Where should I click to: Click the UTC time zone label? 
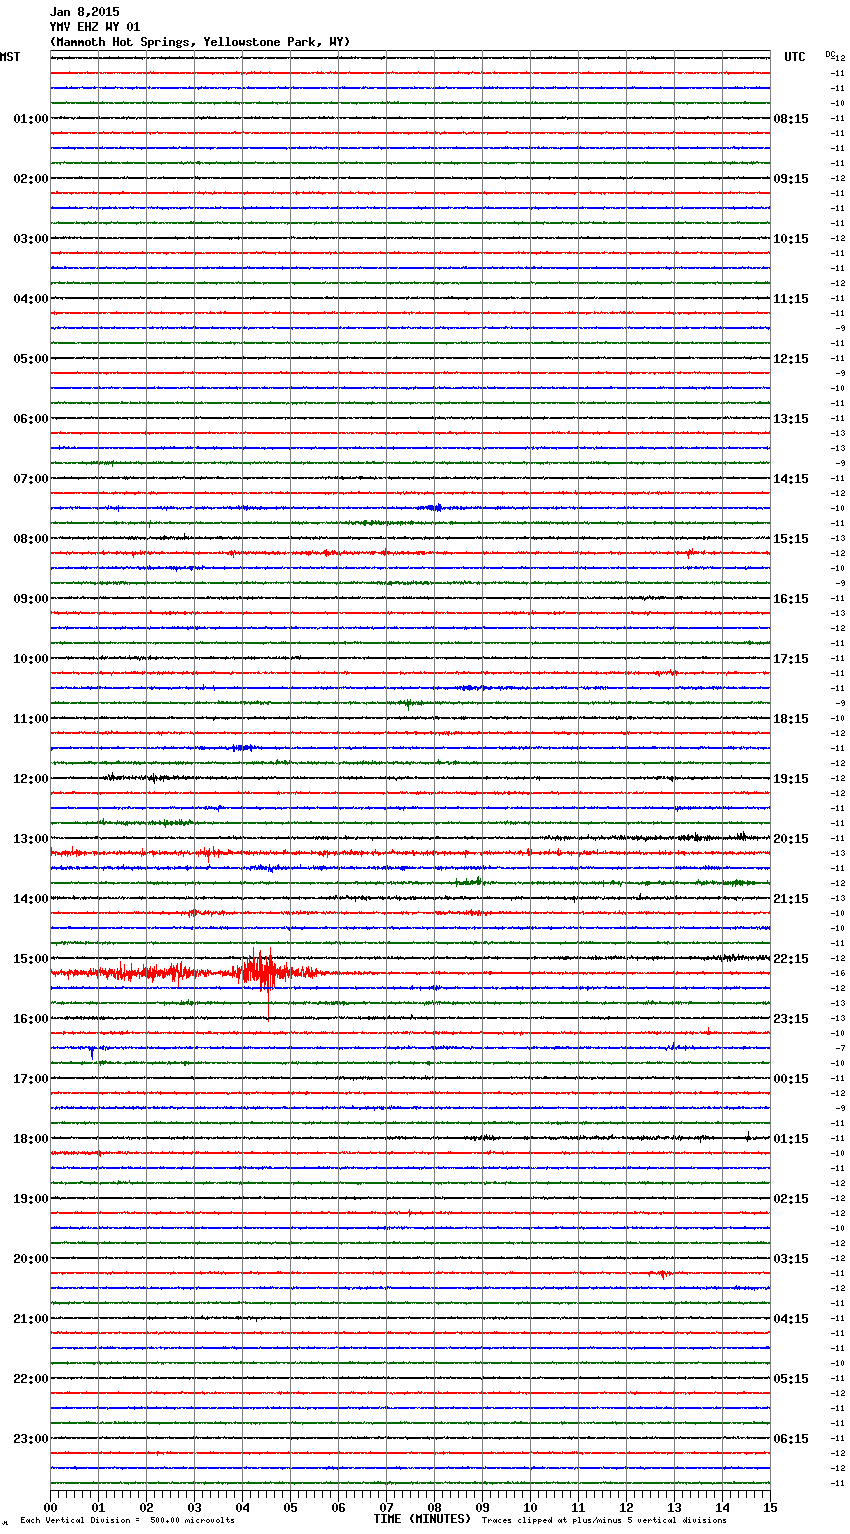[x=795, y=57]
